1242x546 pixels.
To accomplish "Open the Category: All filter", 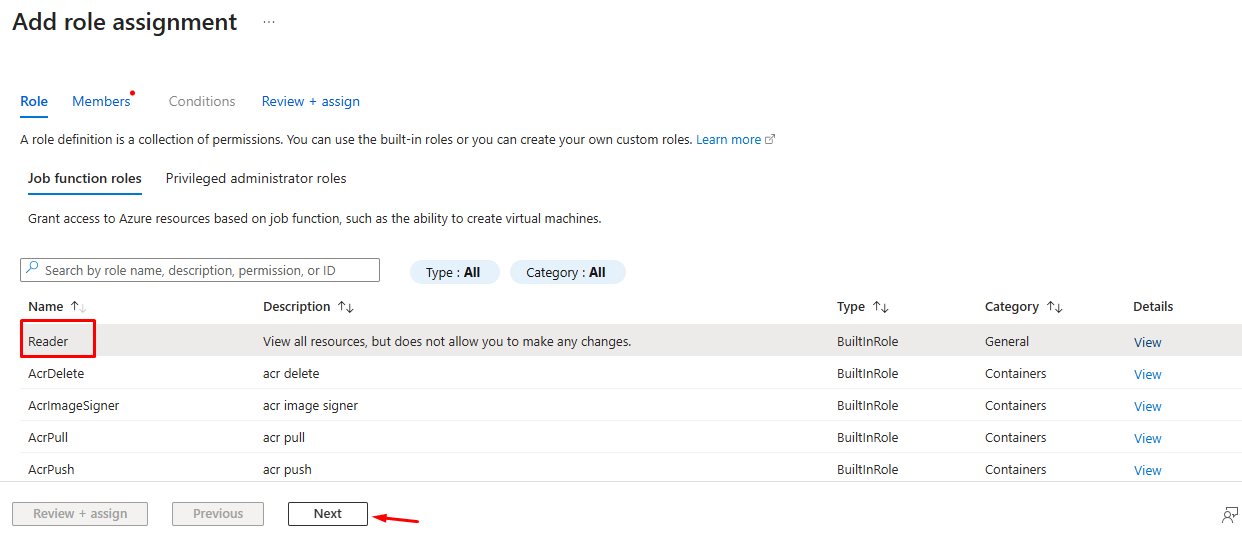I will [567, 272].
